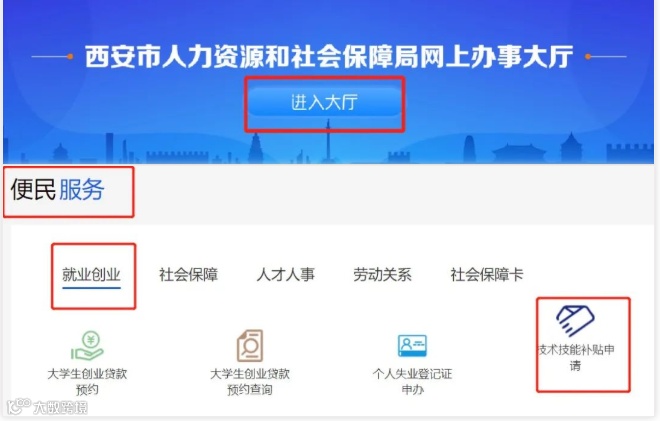This screenshot has width=660, height=421.
Task: Switch to the 社会保障 tab
Action: tap(188, 274)
